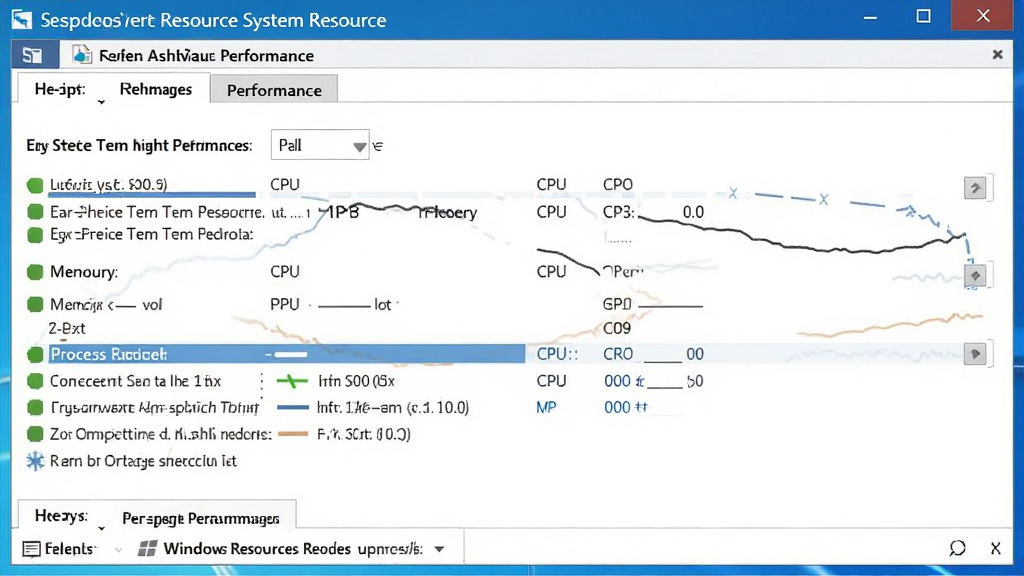
Task: Toggle the Menoury green indicator
Action: (x=35, y=272)
